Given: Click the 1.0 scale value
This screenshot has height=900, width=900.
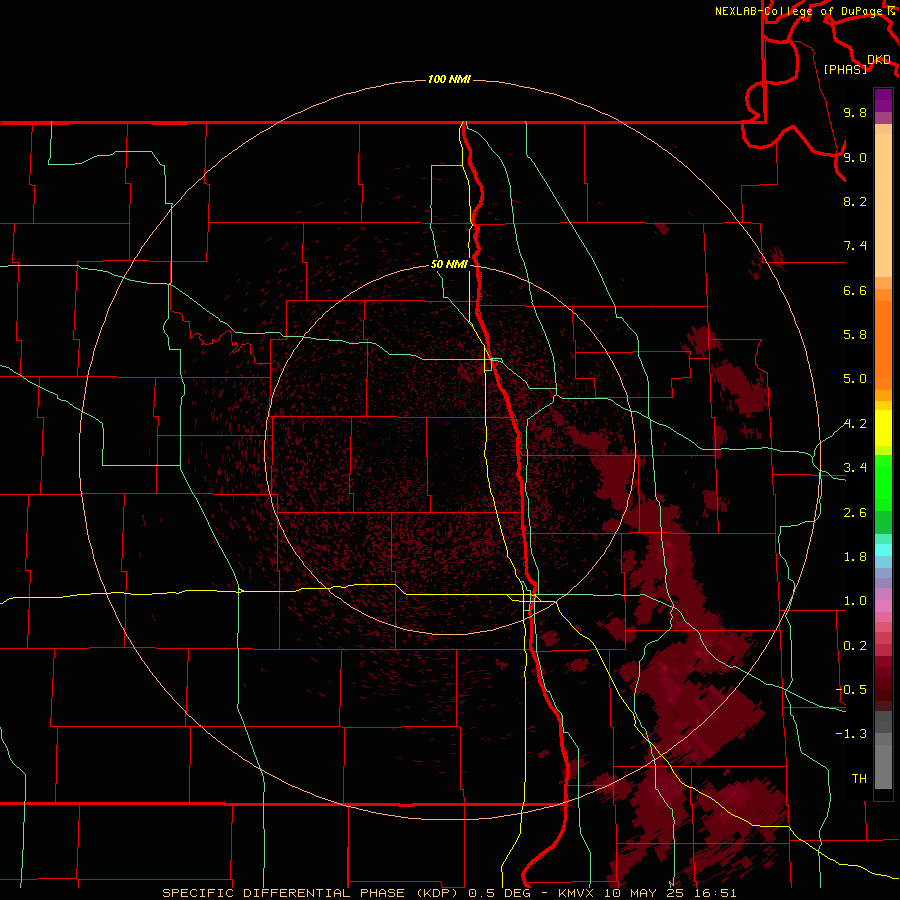Looking at the screenshot, I should click(855, 601).
